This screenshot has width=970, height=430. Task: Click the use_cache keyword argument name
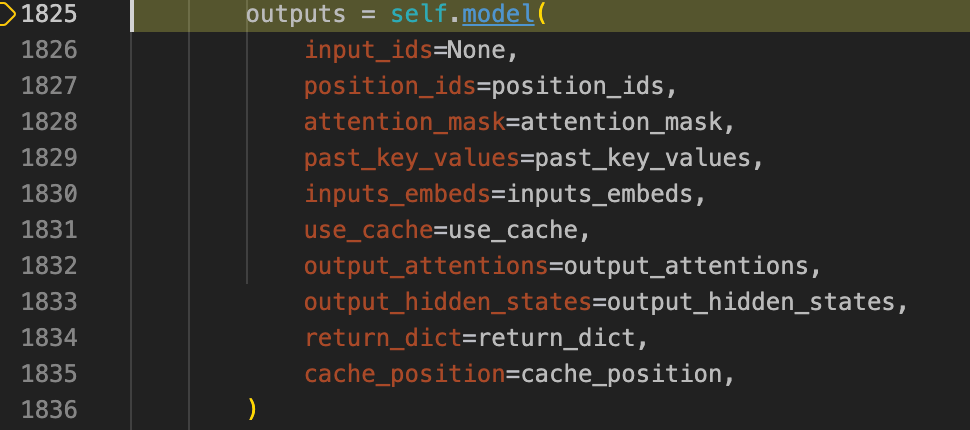(x=368, y=230)
